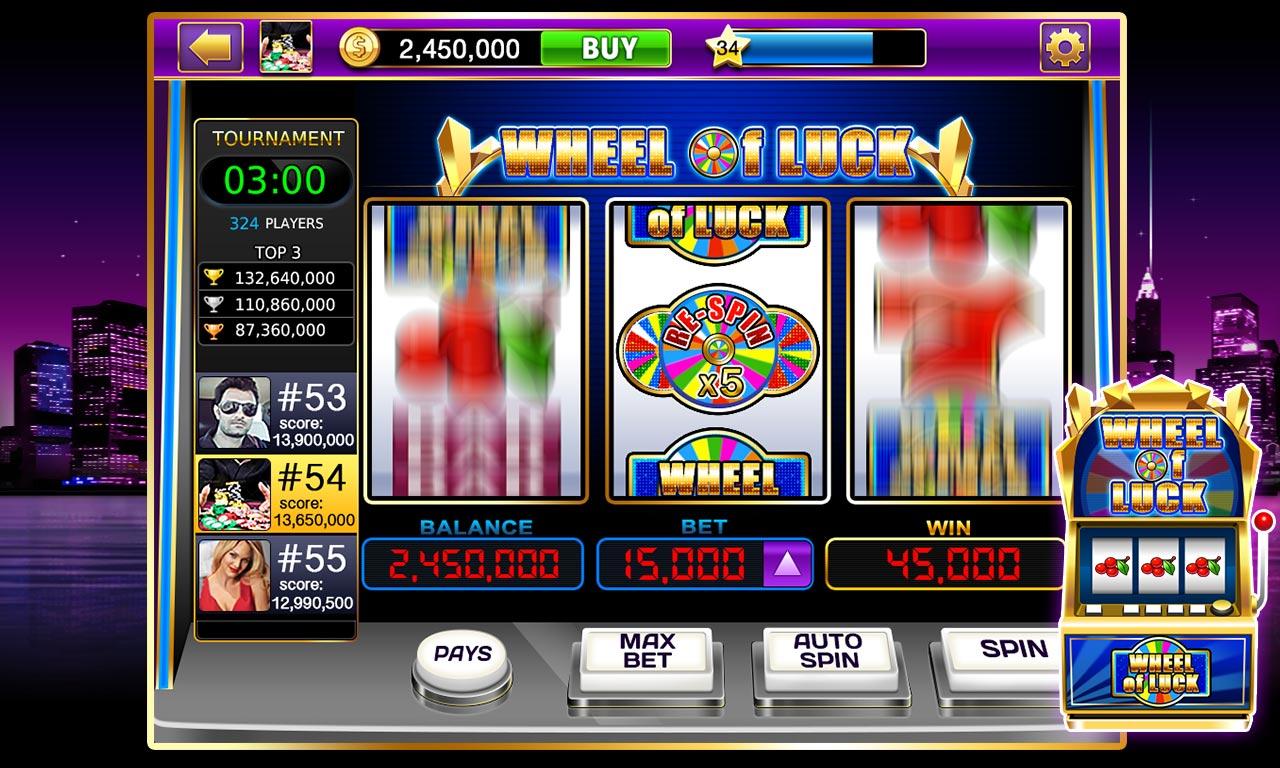1280x768 pixels.
Task: View rank #53 player with sunglasses
Action: (276, 413)
